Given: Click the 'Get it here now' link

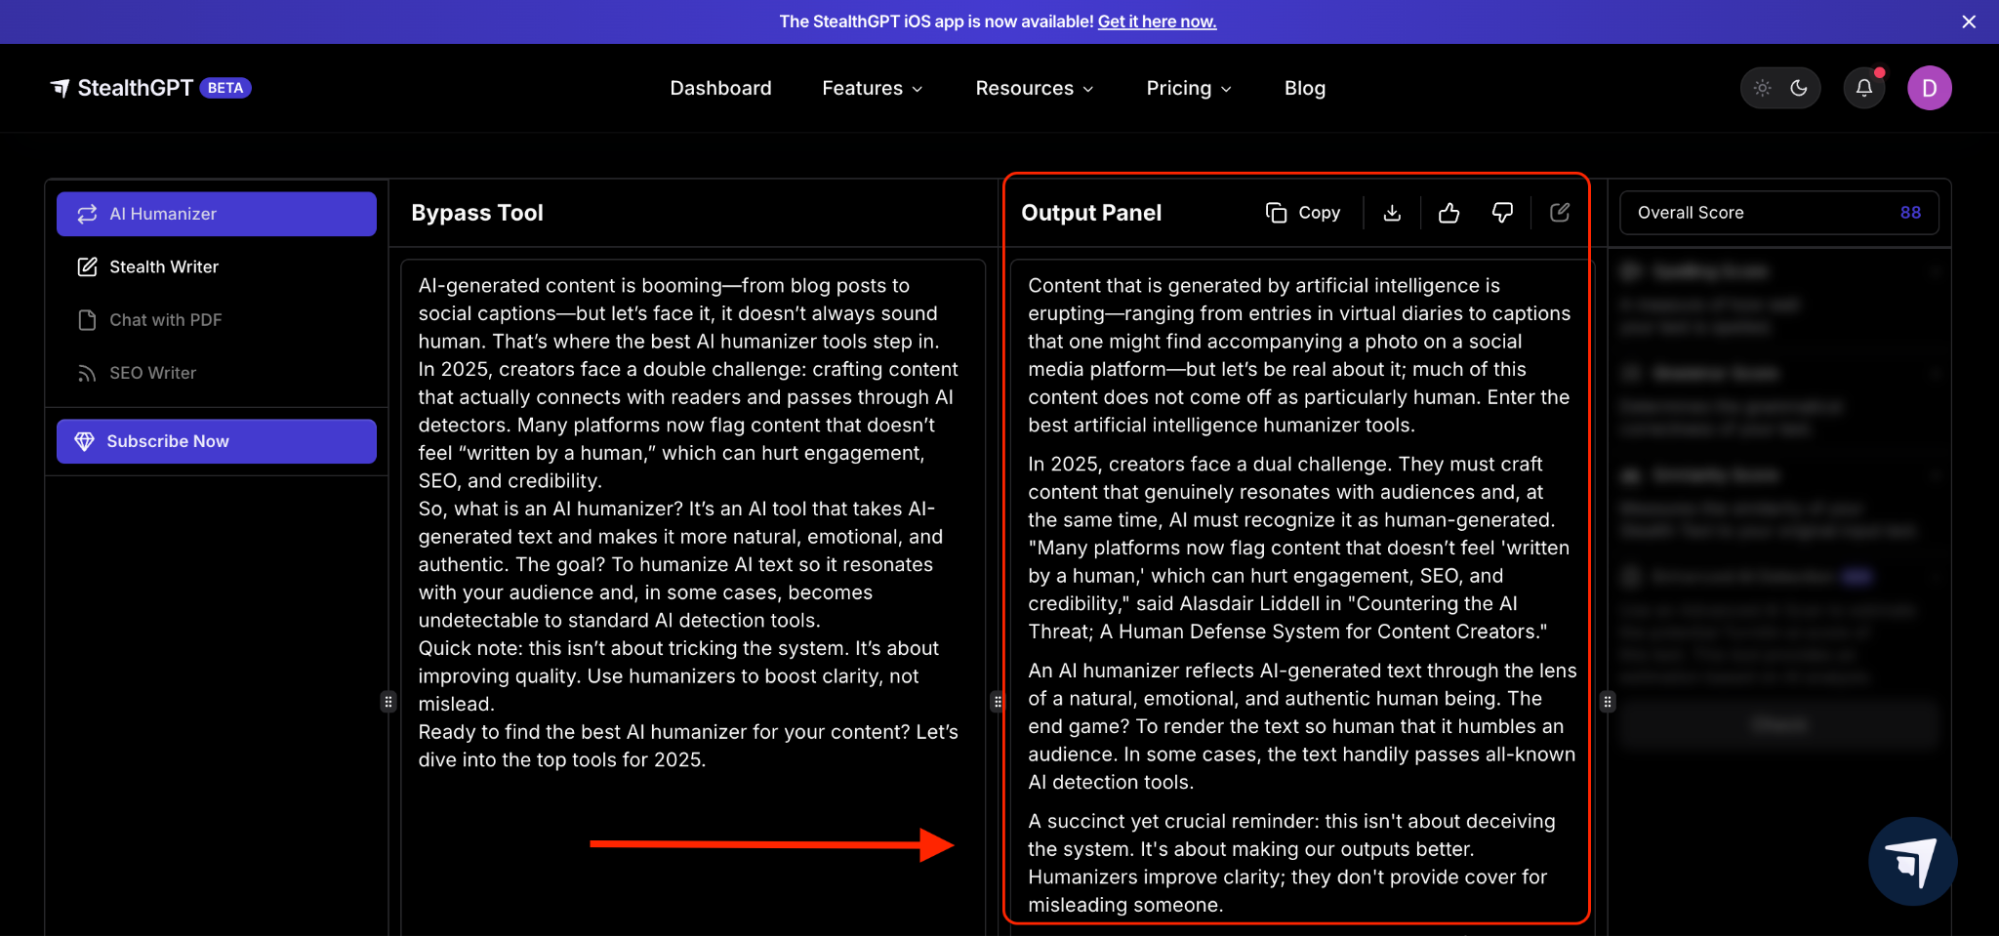Looking at the screenshot, I should pos(1157,21).
